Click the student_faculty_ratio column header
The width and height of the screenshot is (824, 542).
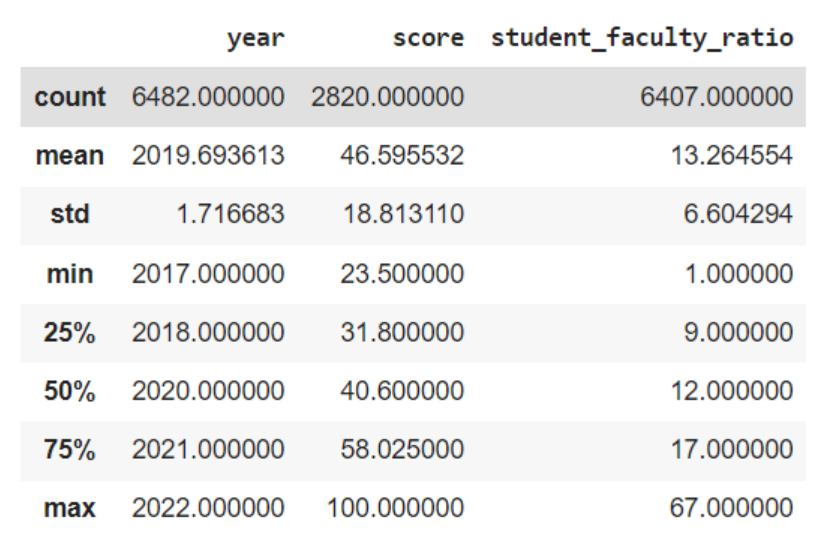[642, 38]
